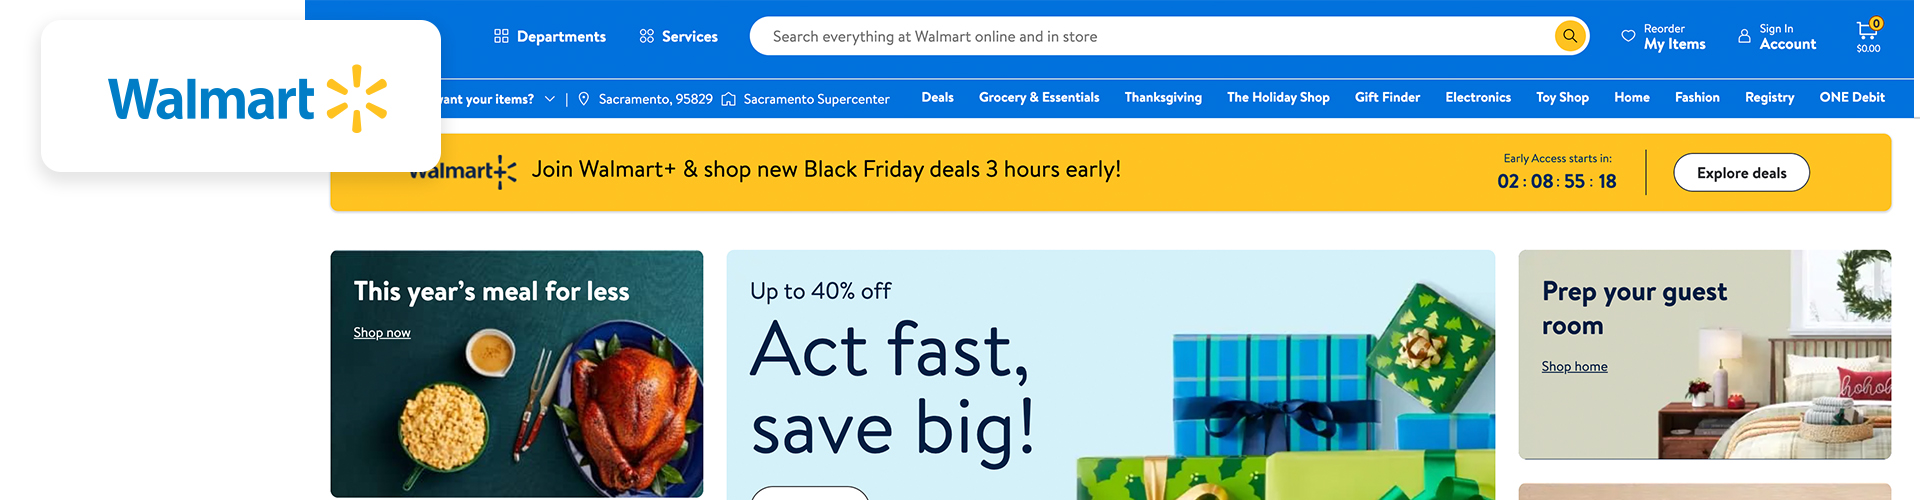The image size is (1920, 500).
Task: Click the Explore deals button
Action: (x=1741, y=173)
